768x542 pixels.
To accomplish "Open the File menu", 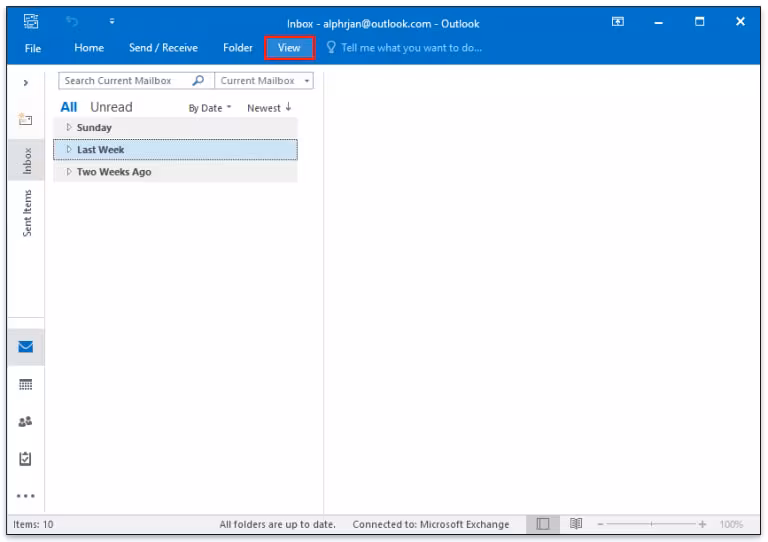I will pyautogui.click(x=33, y=48).
